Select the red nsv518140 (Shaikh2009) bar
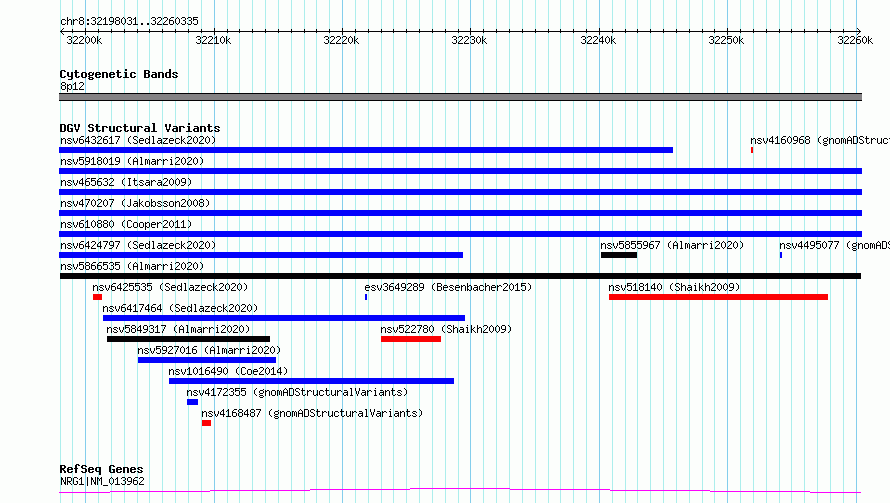 point(719,297)
